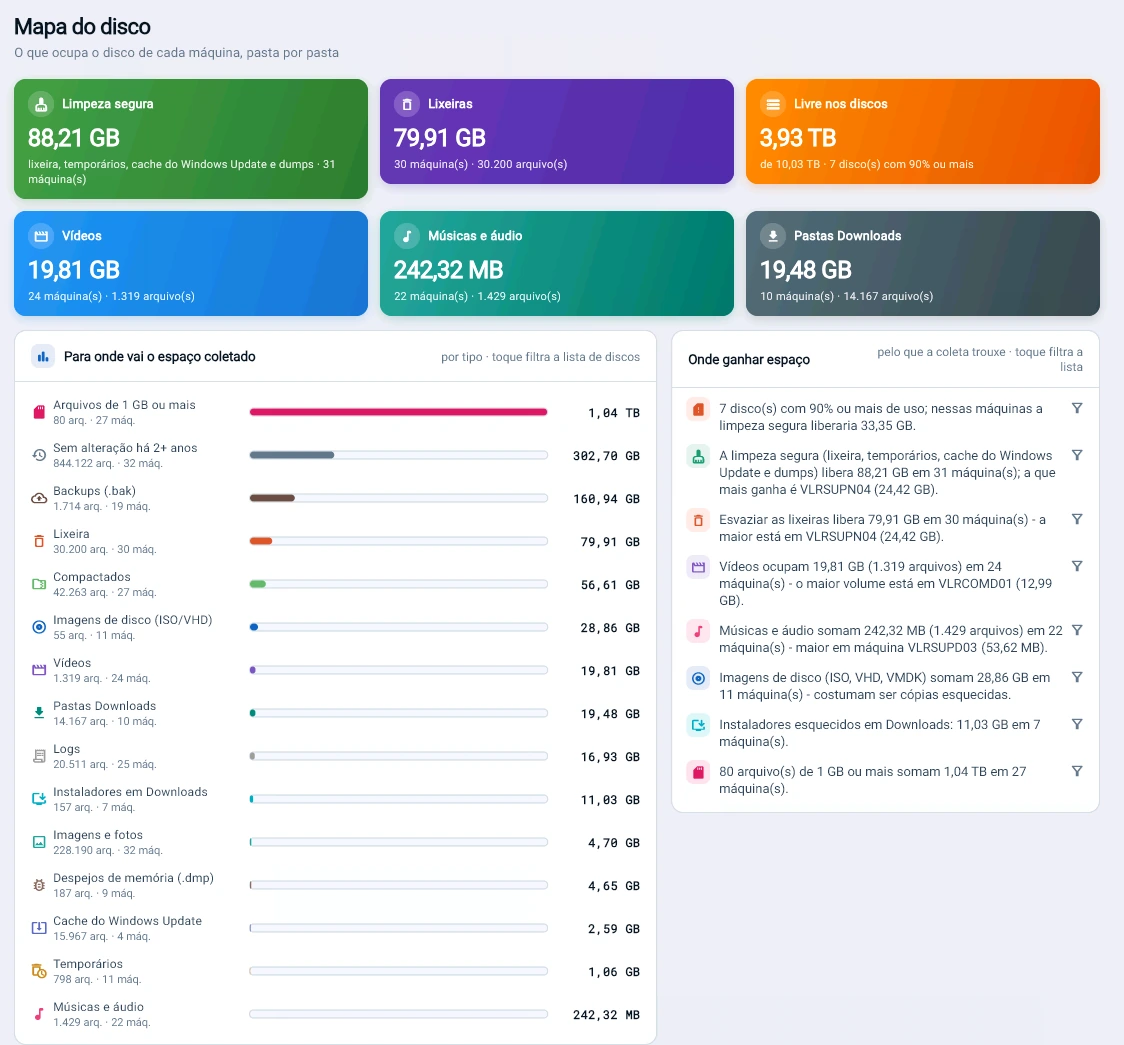Open the Lixeiras summary card
The width and height of the screenshot is (1124, 1045).
coord(556,131)
